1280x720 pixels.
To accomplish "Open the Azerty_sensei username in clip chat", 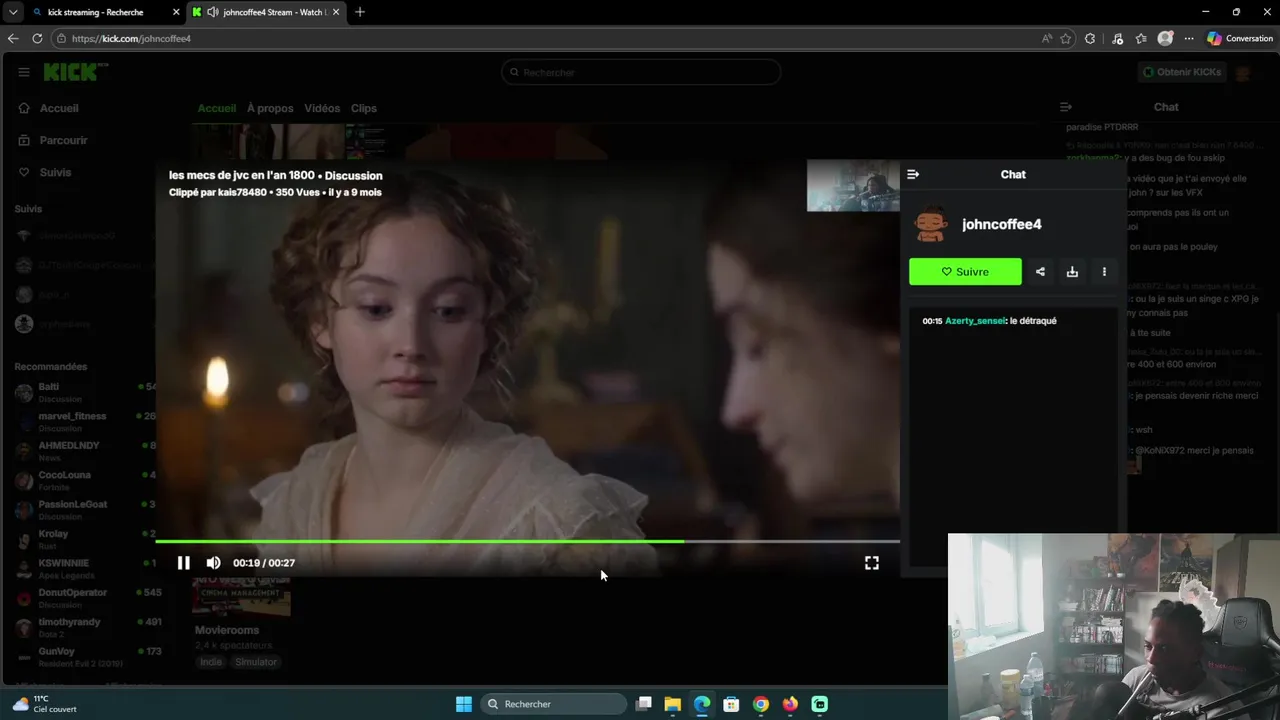I will tap(974, 321).
